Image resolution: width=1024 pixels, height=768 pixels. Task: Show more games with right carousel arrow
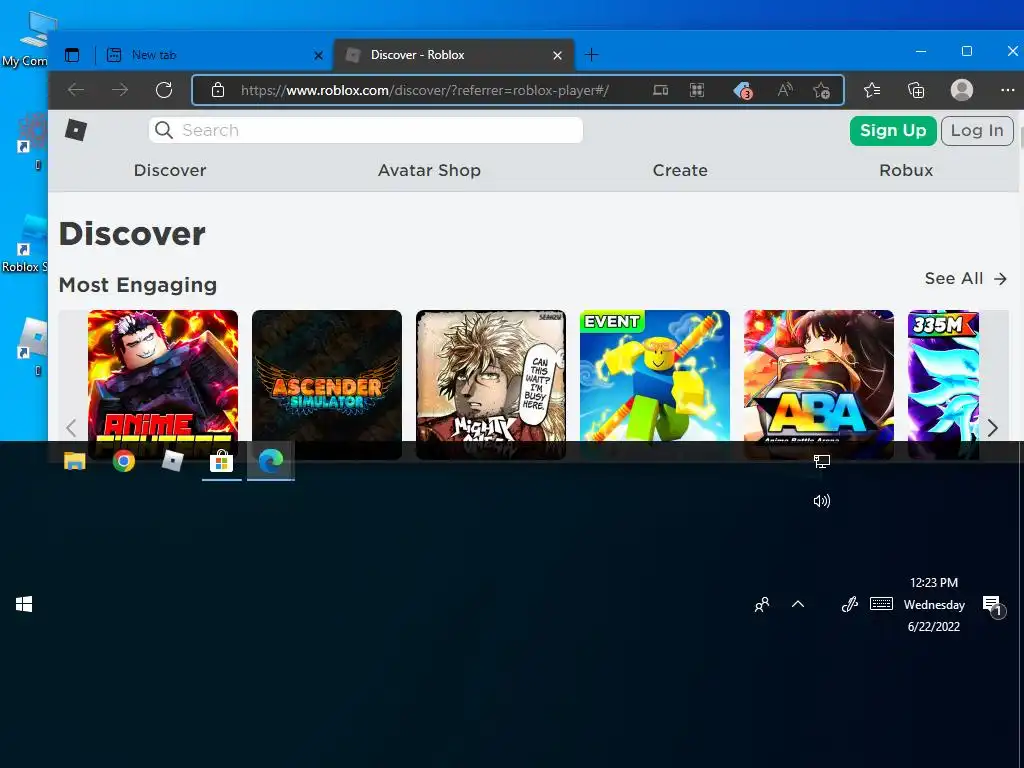(993, 428)
